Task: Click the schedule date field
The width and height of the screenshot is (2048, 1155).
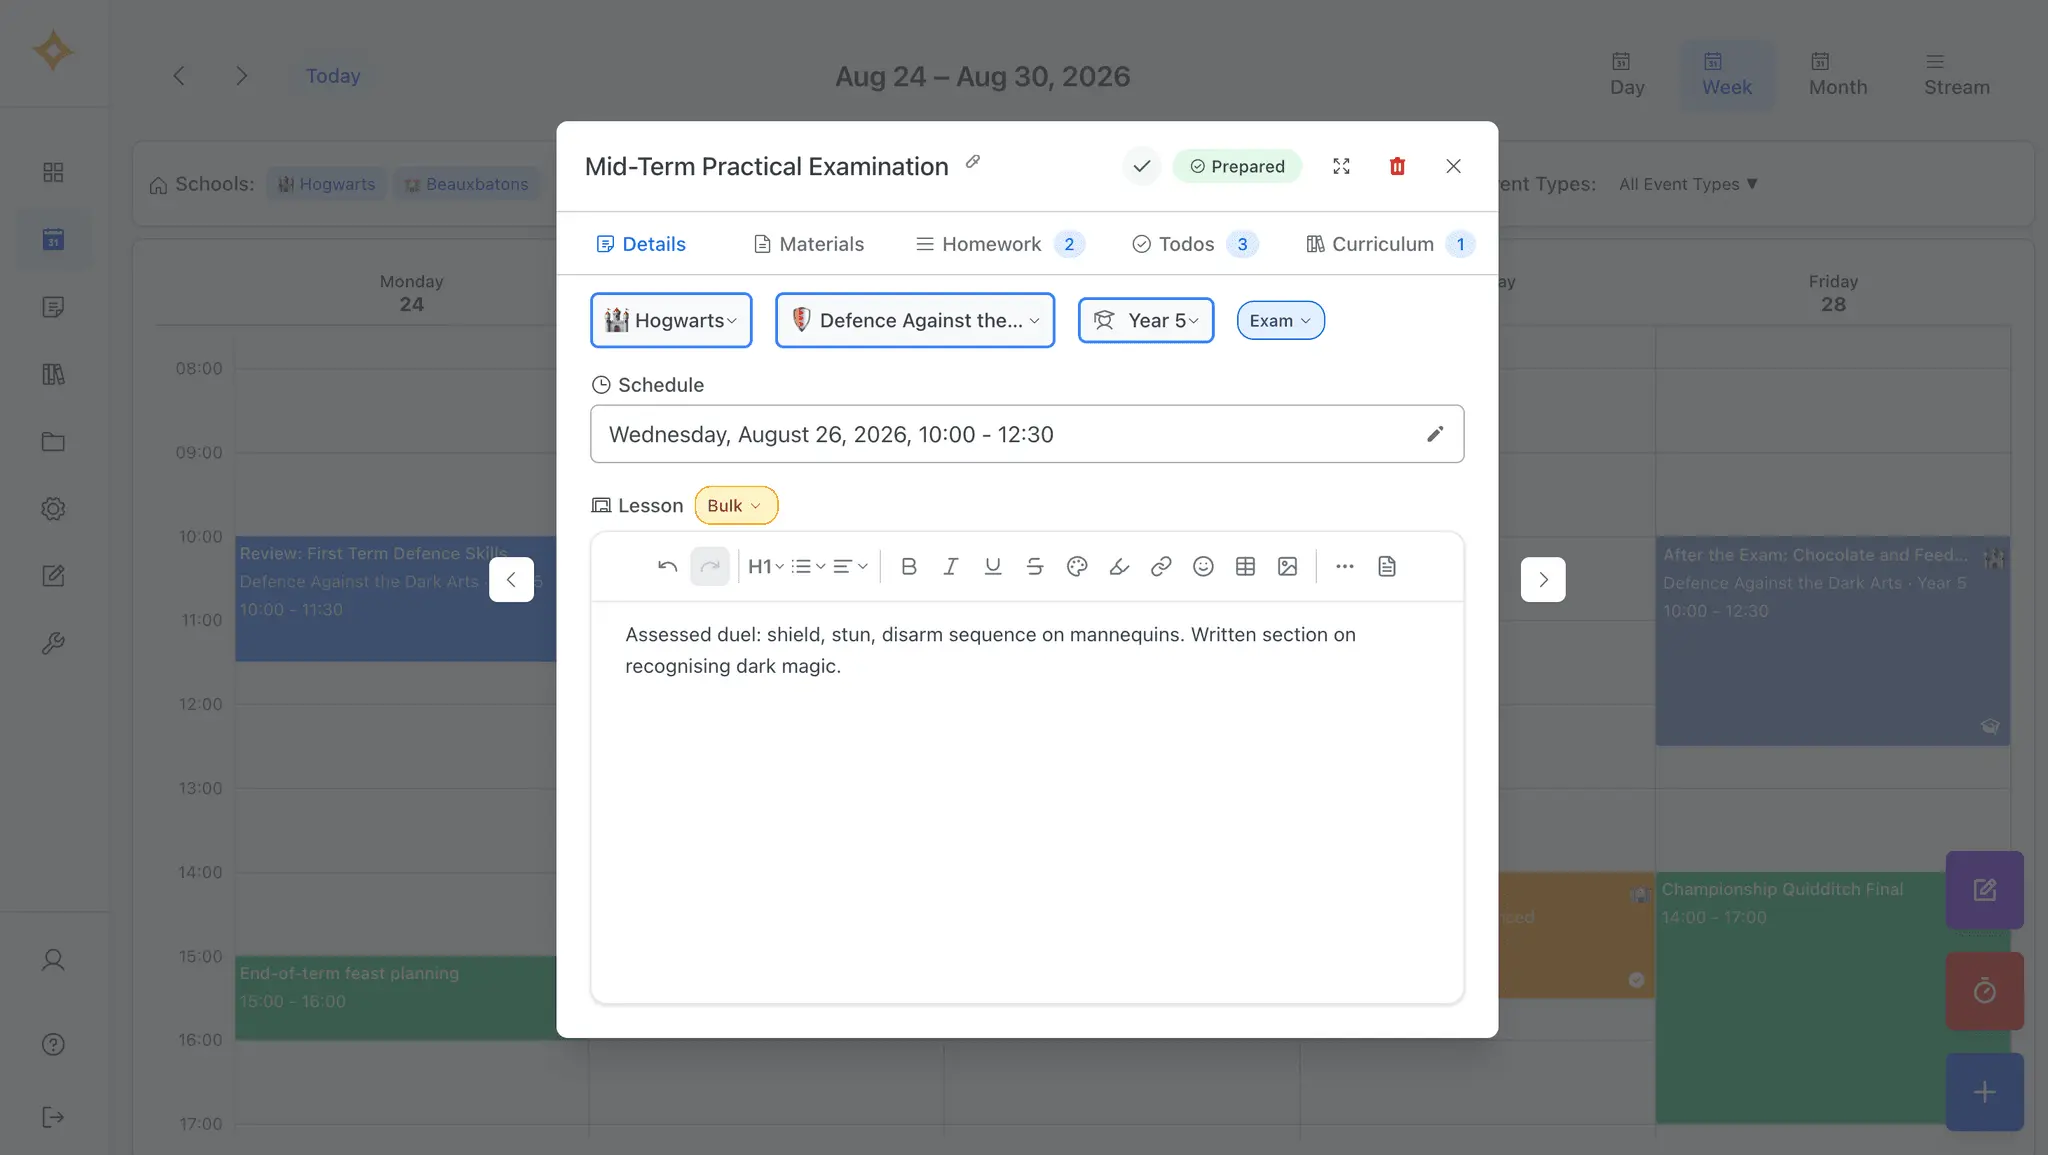Action: click(1027, 434)
